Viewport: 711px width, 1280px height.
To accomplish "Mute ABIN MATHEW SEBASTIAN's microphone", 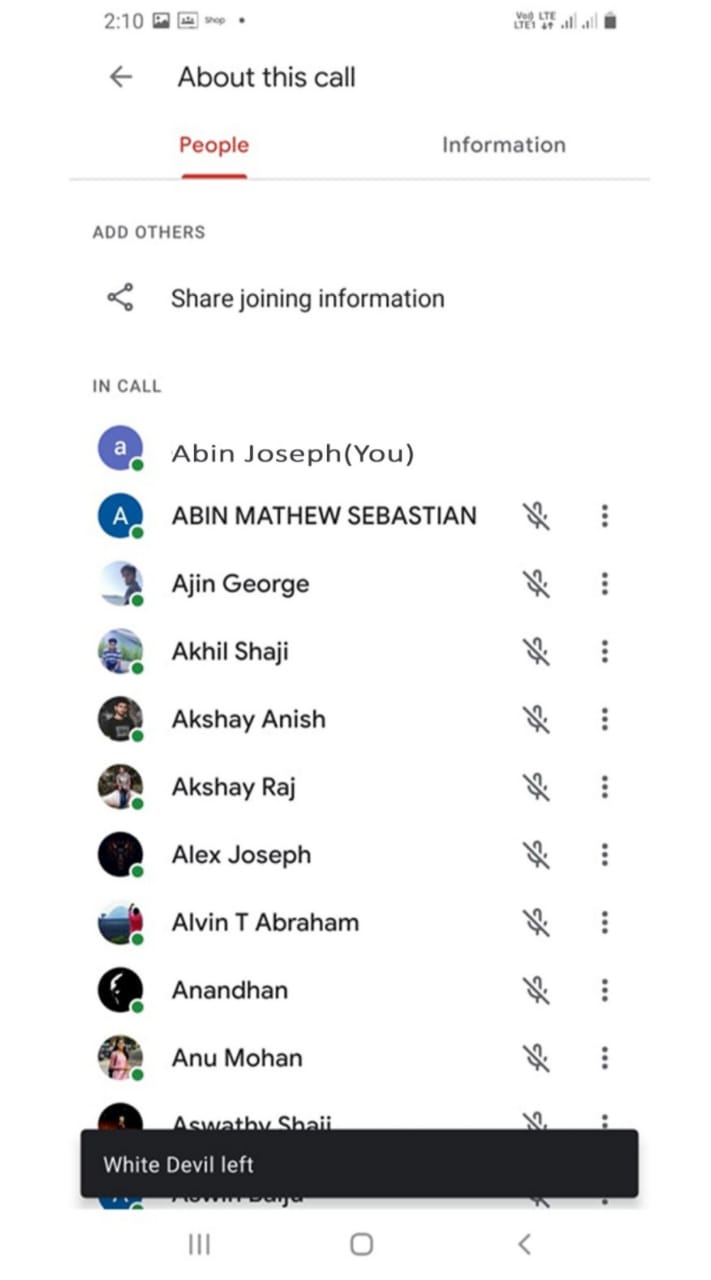I will click(x=537, y=516).
